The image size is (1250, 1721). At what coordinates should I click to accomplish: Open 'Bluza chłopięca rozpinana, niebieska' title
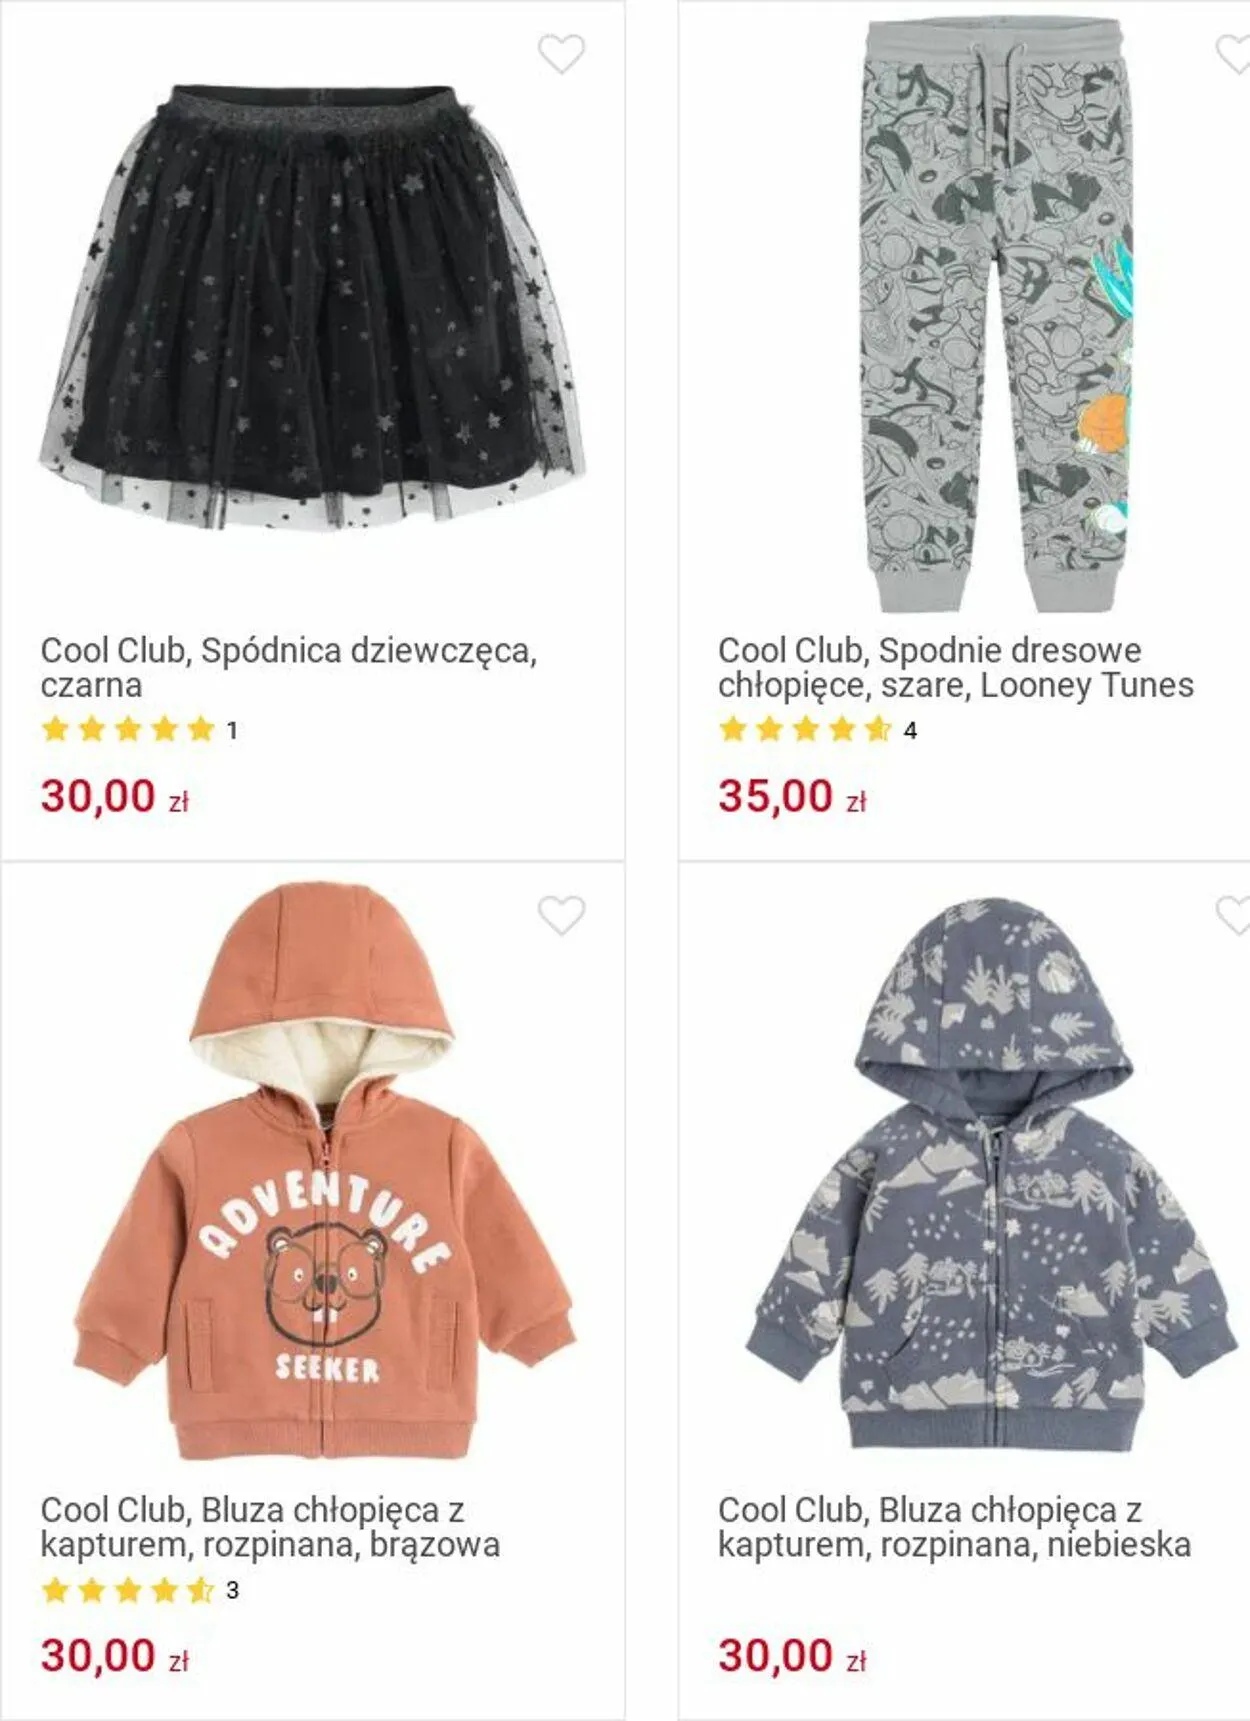point(954,1527)
